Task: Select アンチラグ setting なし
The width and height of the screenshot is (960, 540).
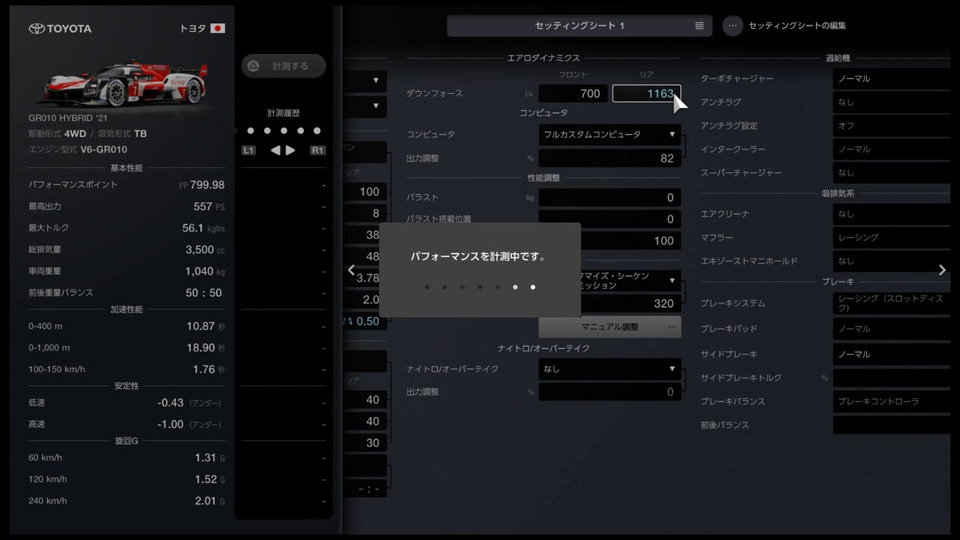Action: (x=891, y=102)
